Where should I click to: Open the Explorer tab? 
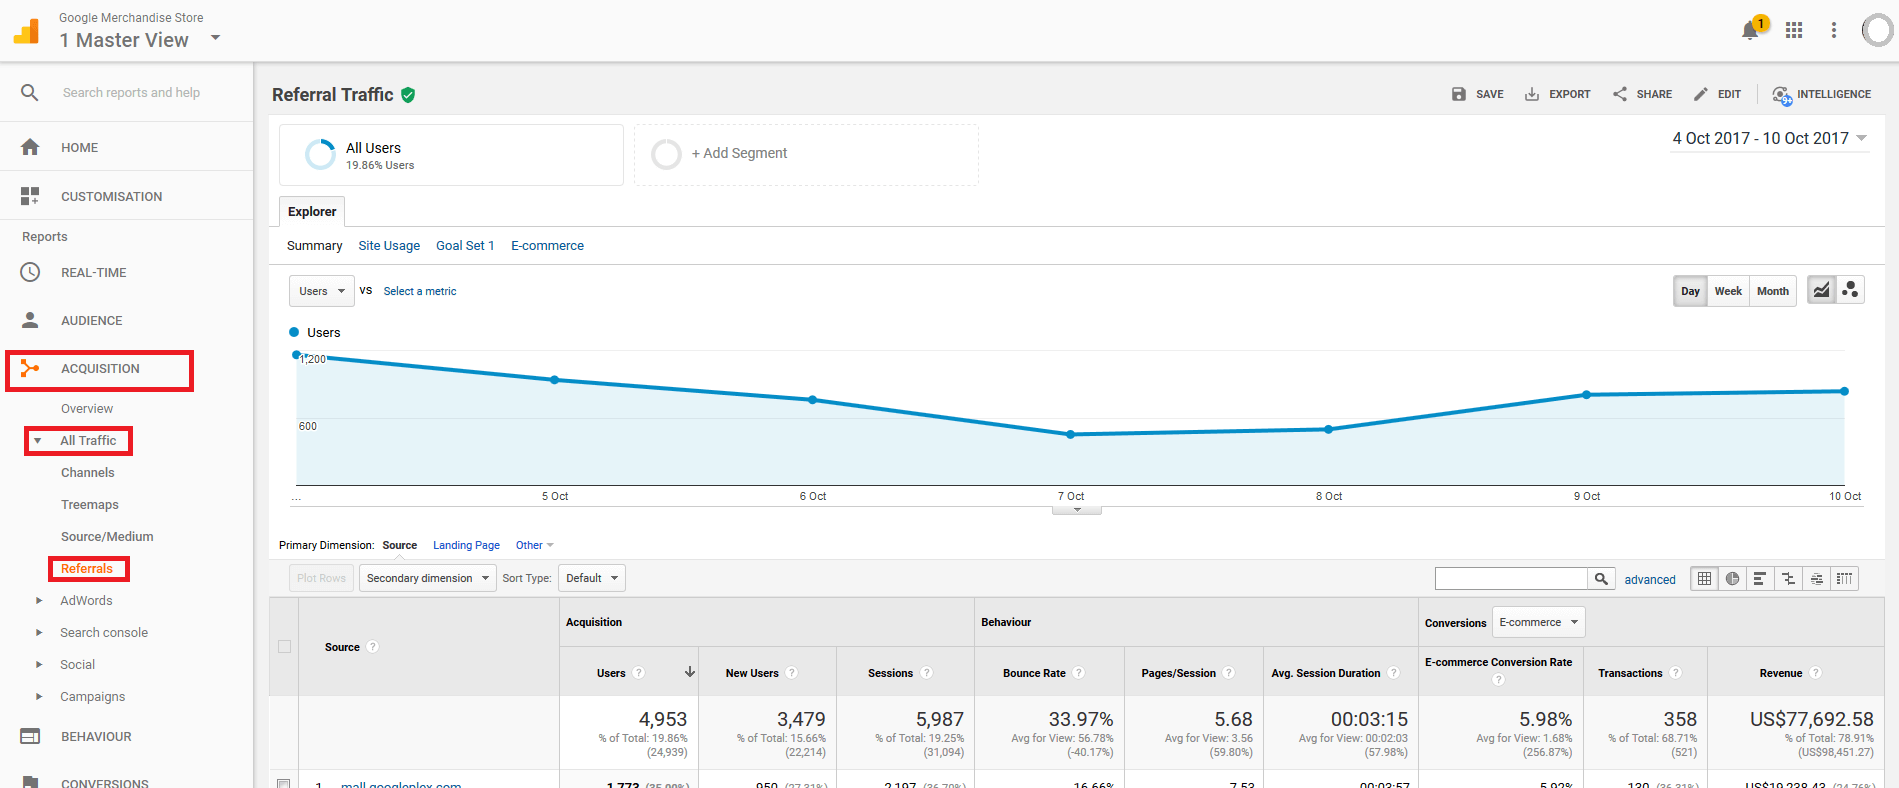pos(312,211)
